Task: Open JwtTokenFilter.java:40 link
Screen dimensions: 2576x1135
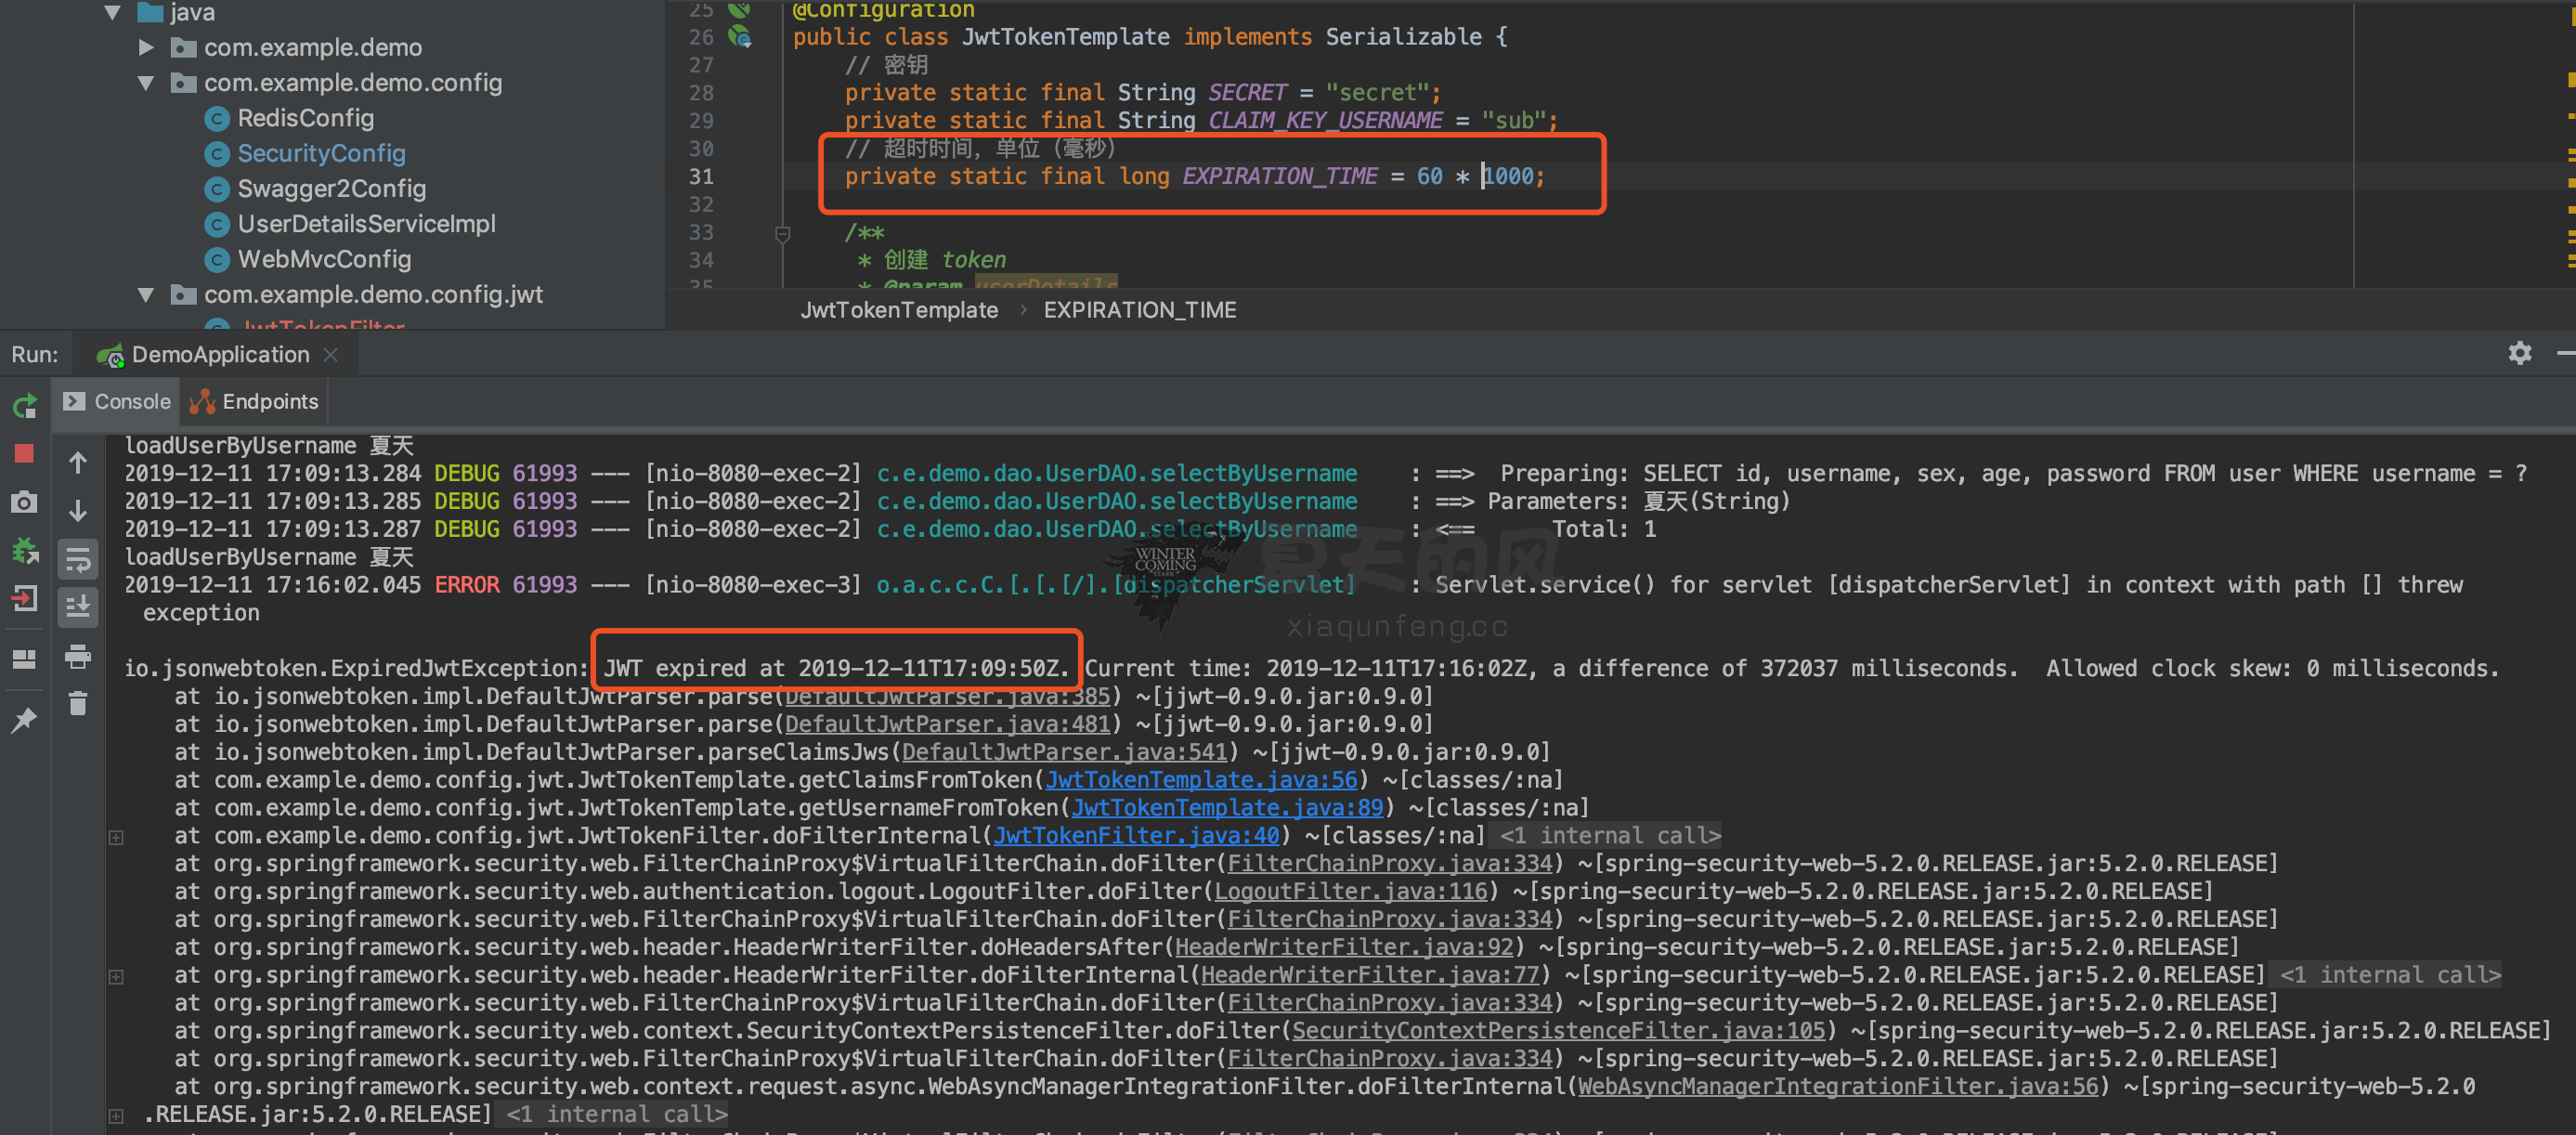Action: pyautogui.click(x=1136, y=835)
